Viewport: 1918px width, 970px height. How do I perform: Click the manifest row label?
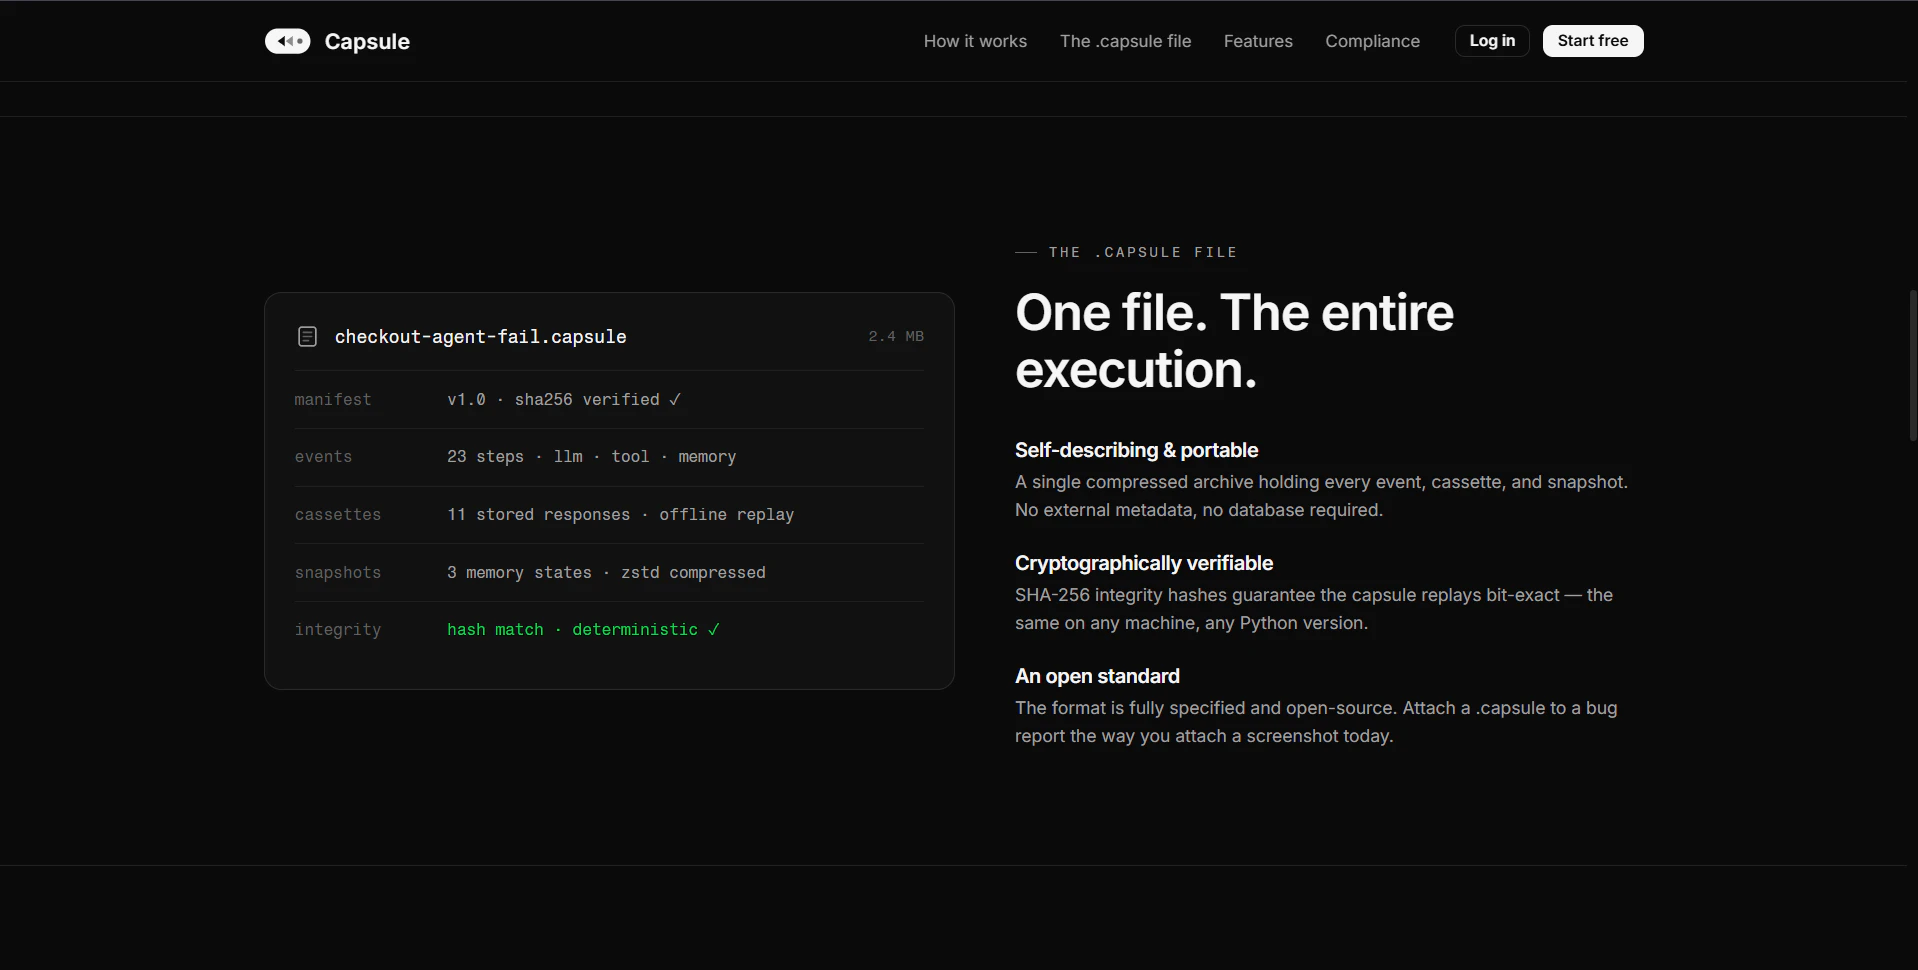[x=333, y=400]
